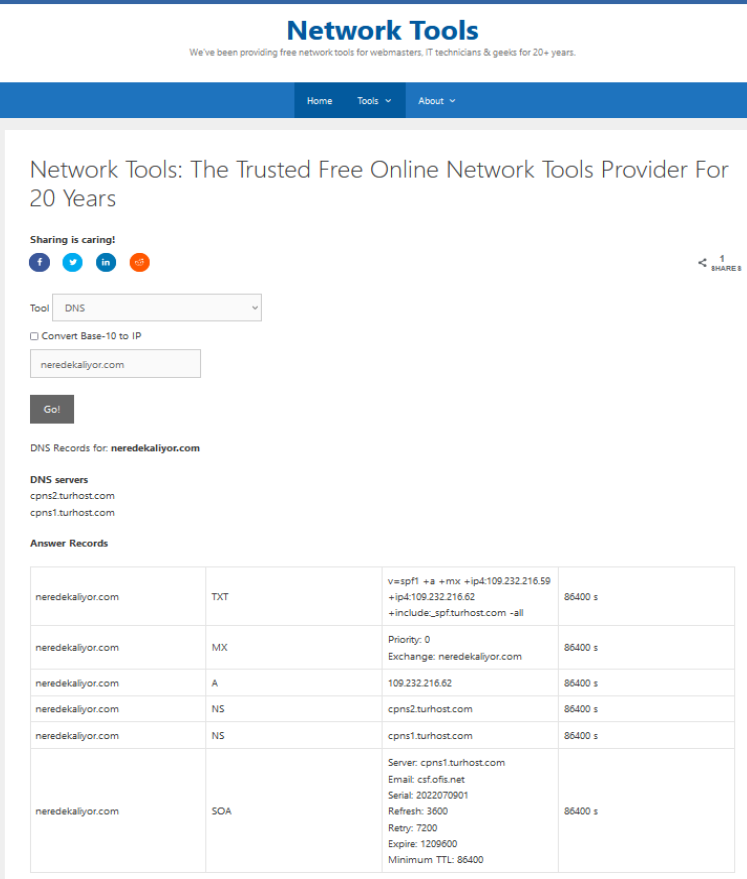
Task: Select the A record IP 109.232.216.62
Action: click(420, 683)
